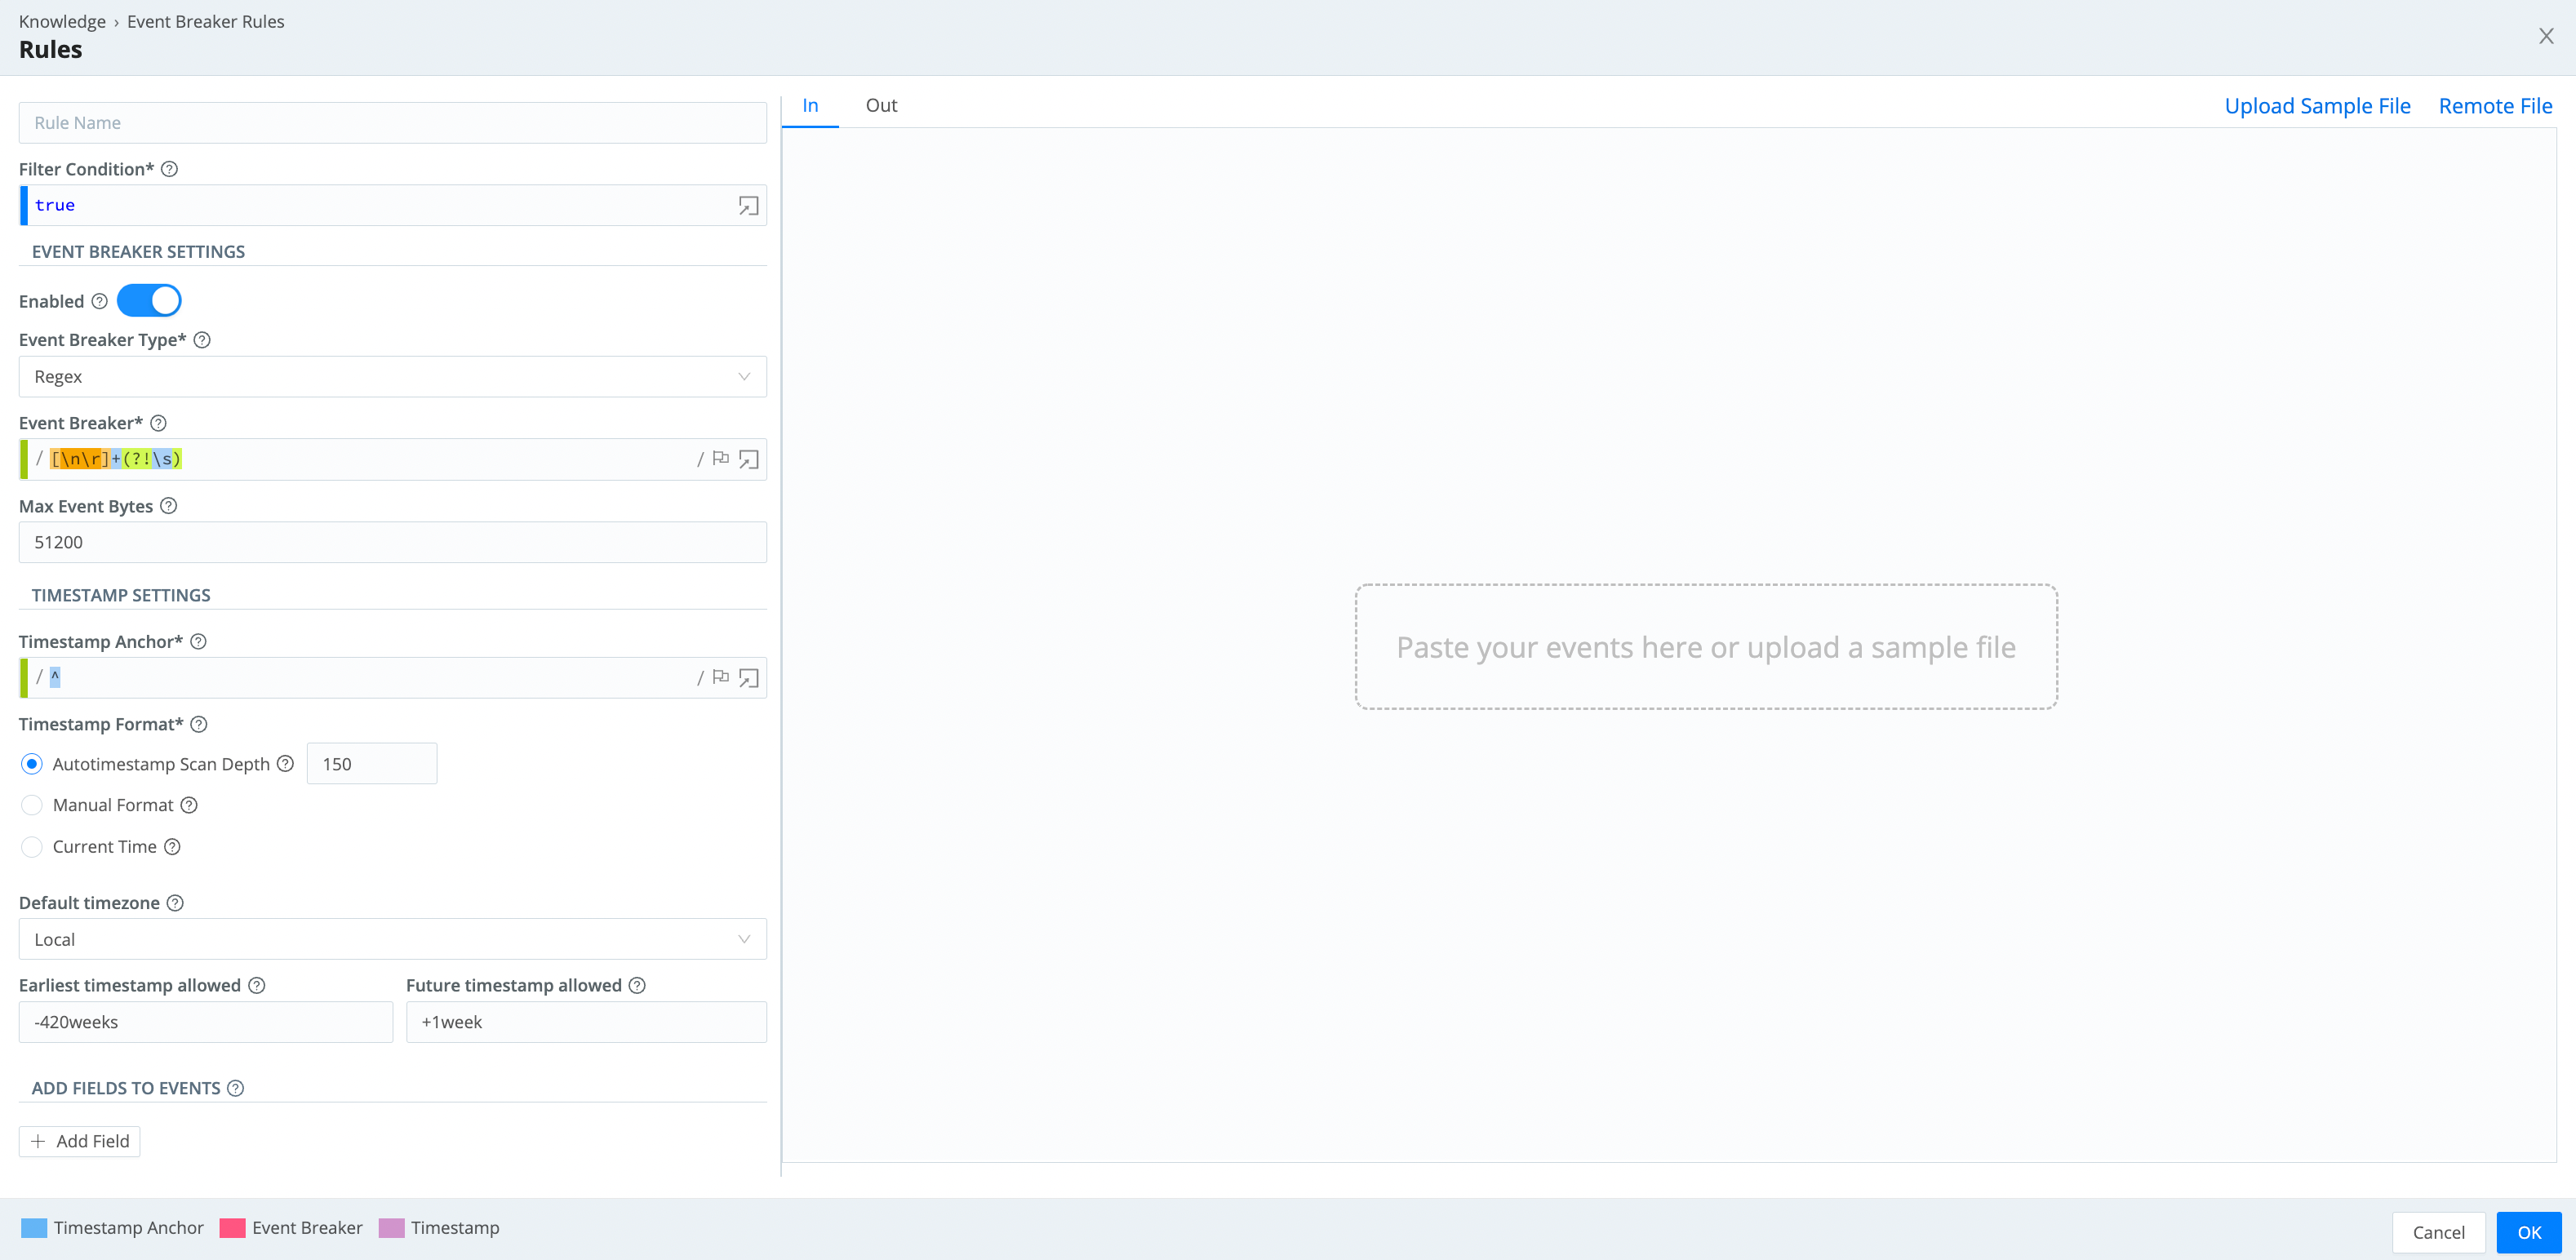Click the help icon next to Event Breaker Type
Screen dimensions: 2576x1260
pyautogui.click(x=203, y=341)
